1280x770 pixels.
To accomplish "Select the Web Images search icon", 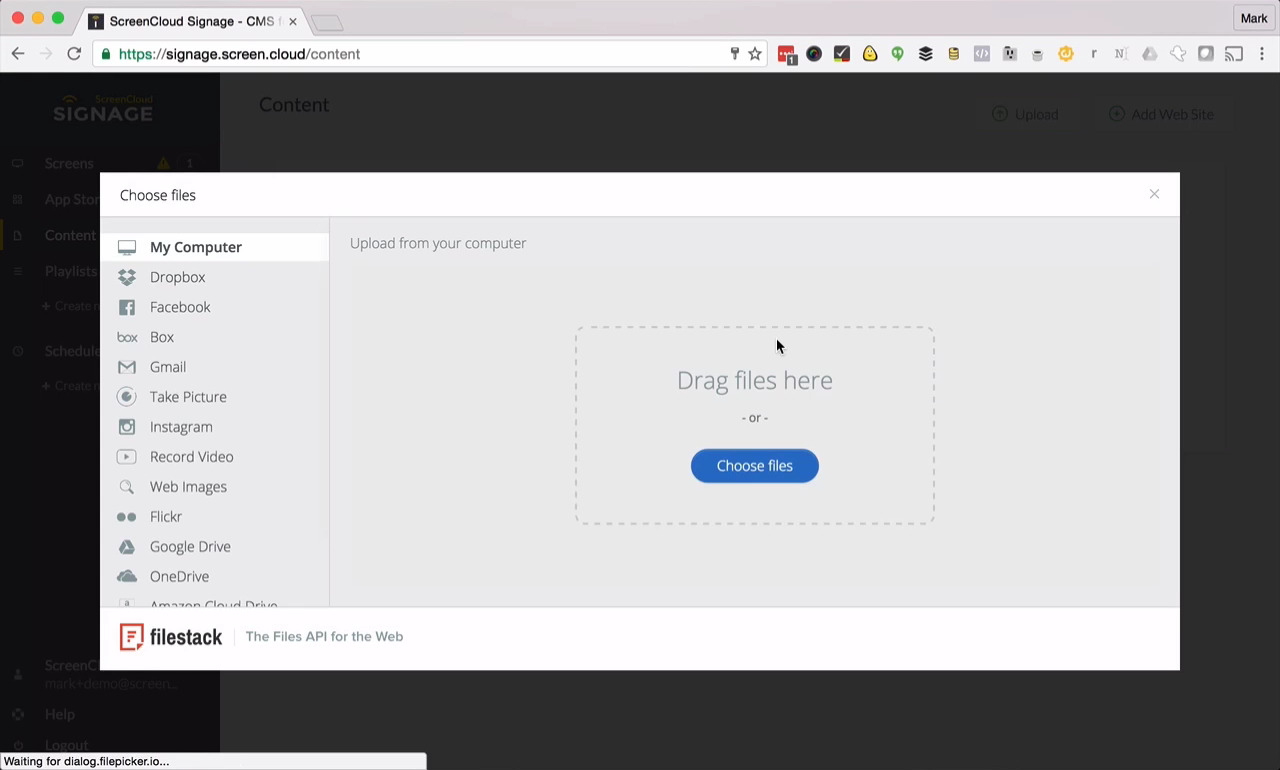I will pos(127,487).
